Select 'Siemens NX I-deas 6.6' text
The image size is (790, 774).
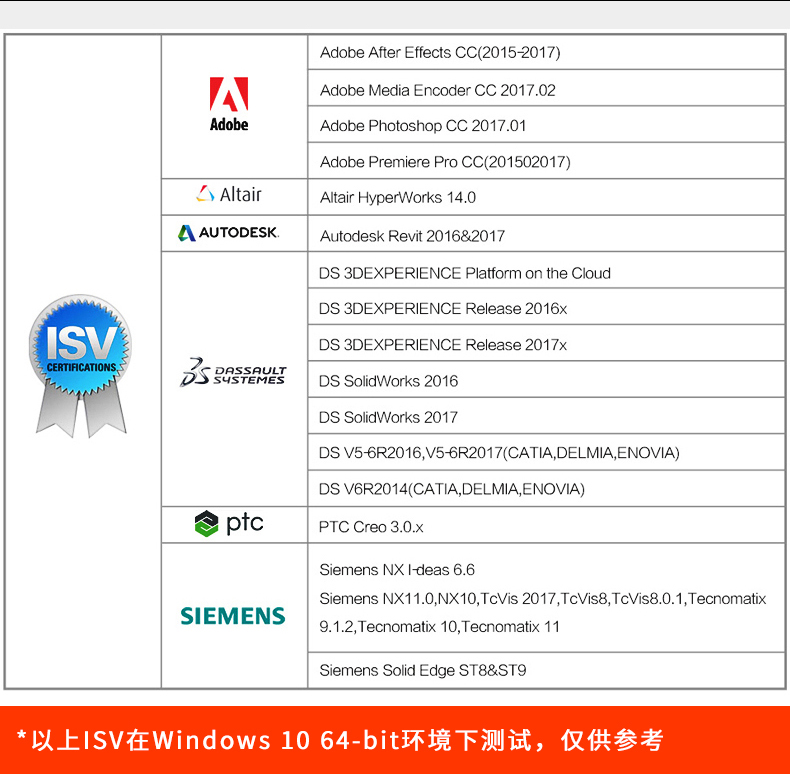click(397, 570)
